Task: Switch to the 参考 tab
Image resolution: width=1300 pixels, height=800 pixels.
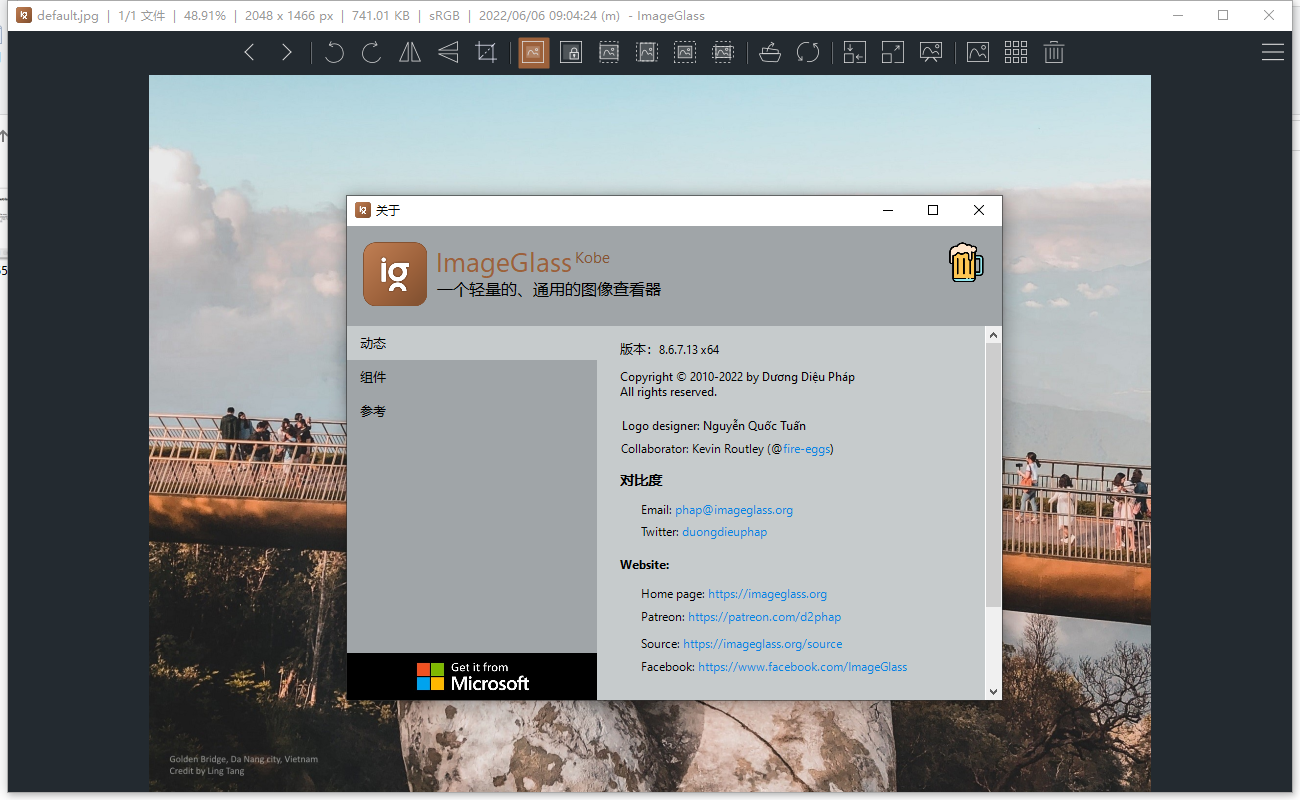Action: (373, 411)
